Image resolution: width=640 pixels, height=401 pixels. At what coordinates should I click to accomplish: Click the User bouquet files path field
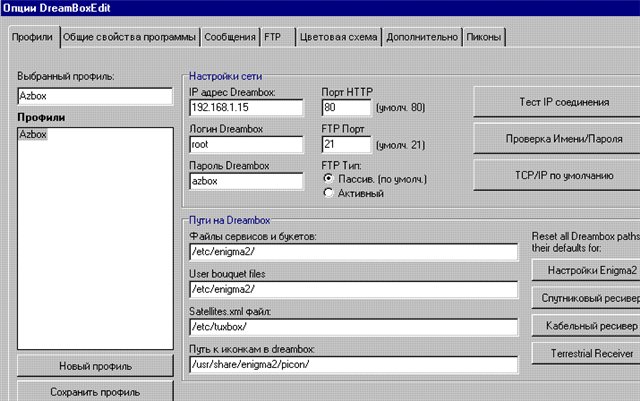tap(354, 290)
